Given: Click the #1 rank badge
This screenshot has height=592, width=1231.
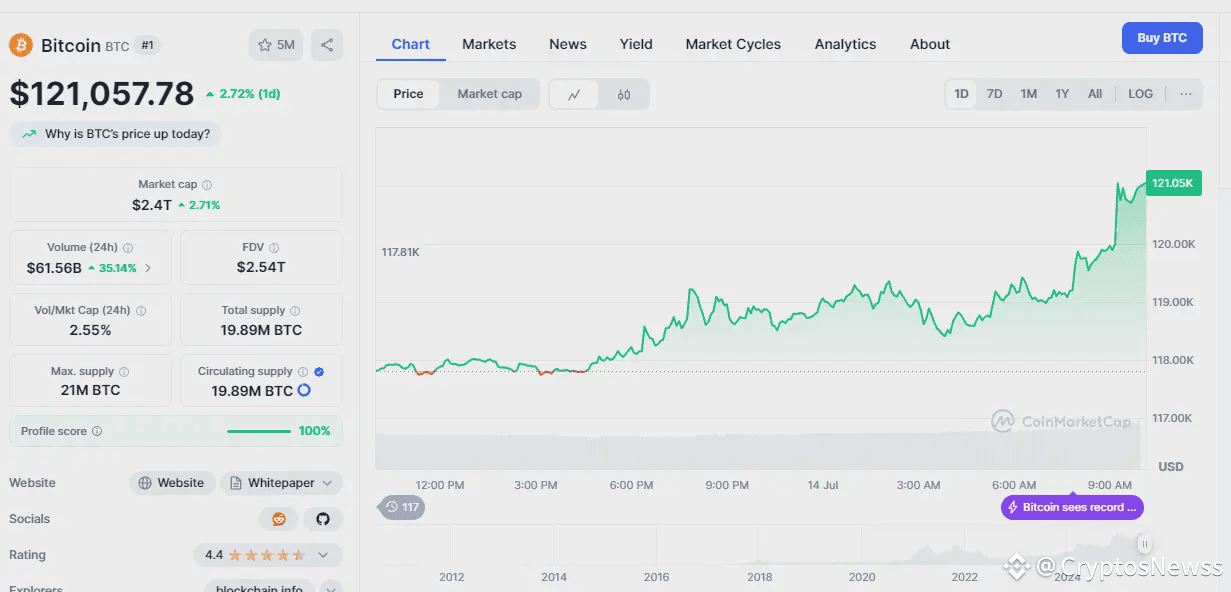Looking at the screenshot, I should coord(148,45).
